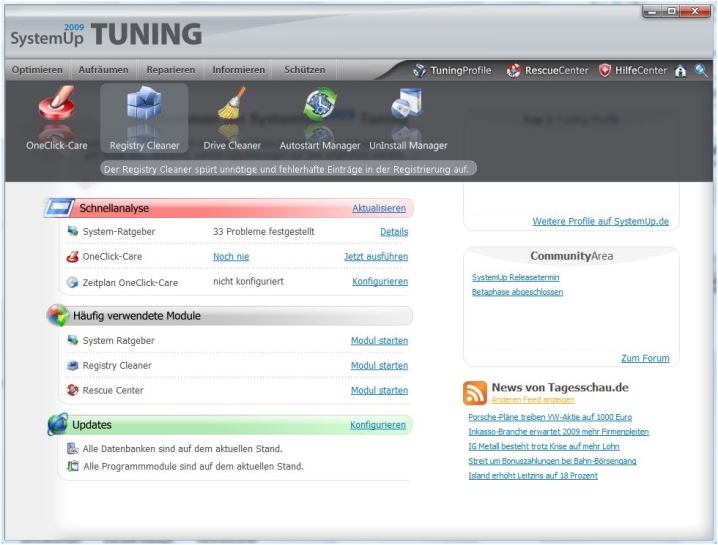The width and height of the screenshot is (718, 545).
Task: Open the Optimieren menu
Action: pyautogui.click(x=37, y=70)
